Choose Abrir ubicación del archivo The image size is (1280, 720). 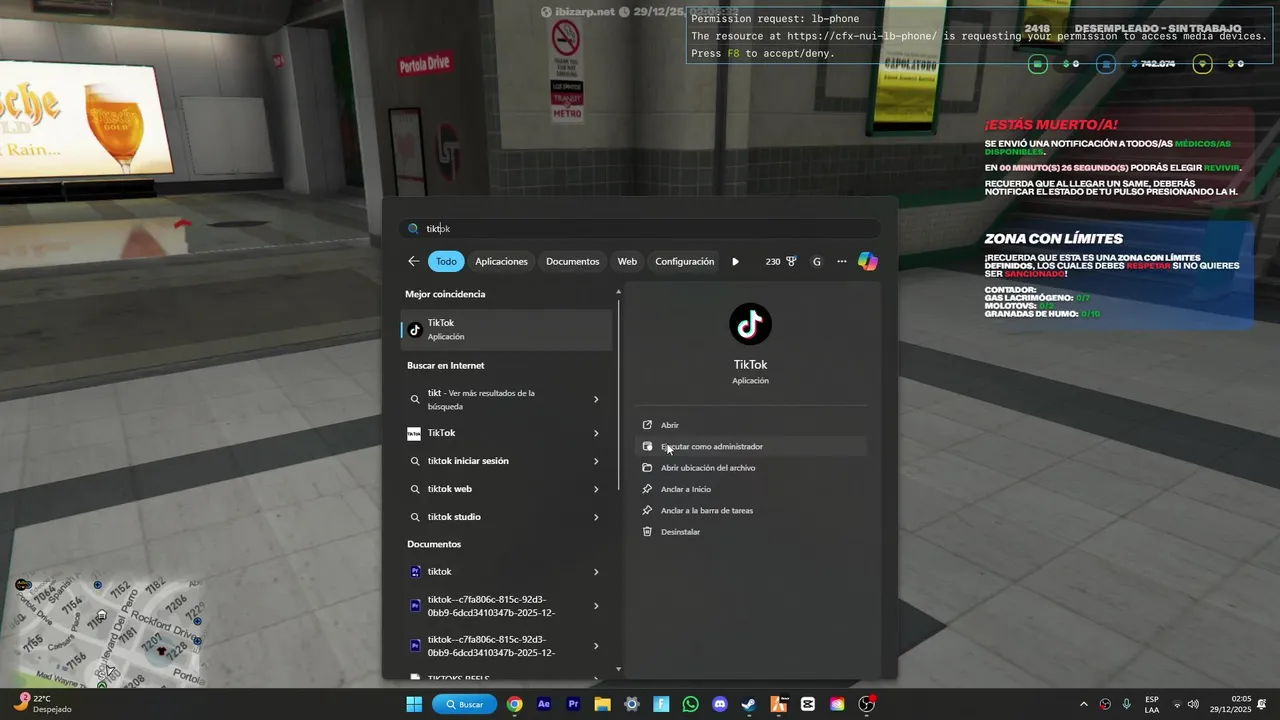coord(750,468)
